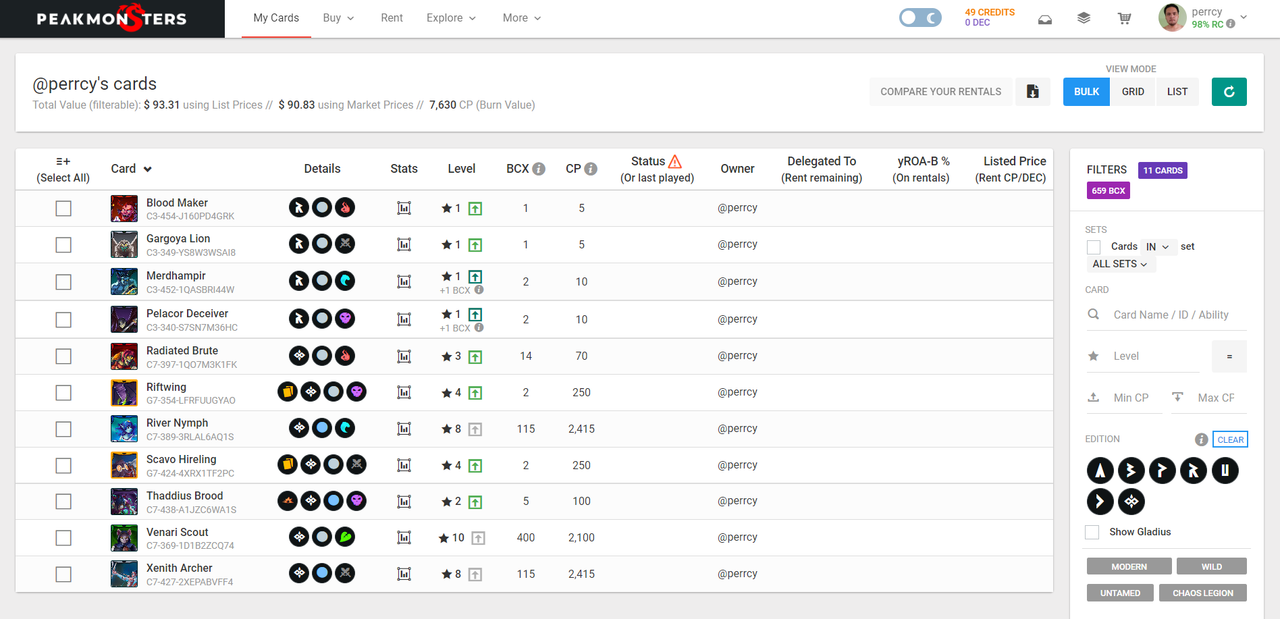The image size is (1280, 619).
Task: Open the Rent page
Action: point(392,18)
